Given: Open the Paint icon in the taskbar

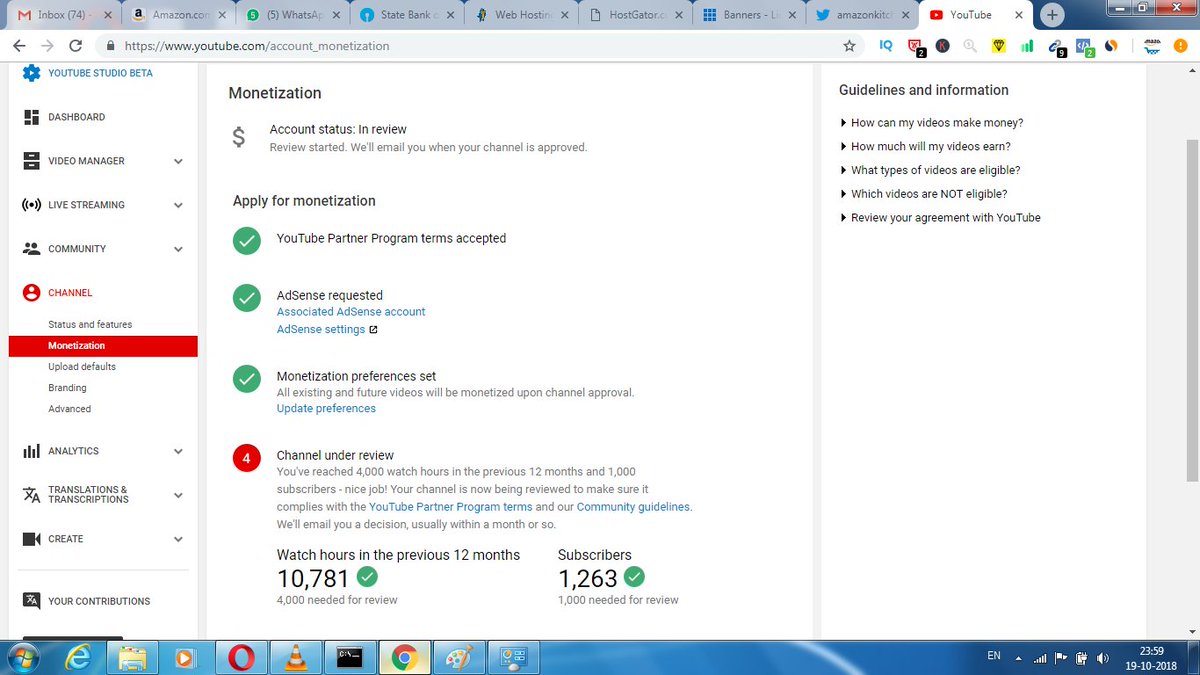Looking at the screenshot, I should click(458, 657).
